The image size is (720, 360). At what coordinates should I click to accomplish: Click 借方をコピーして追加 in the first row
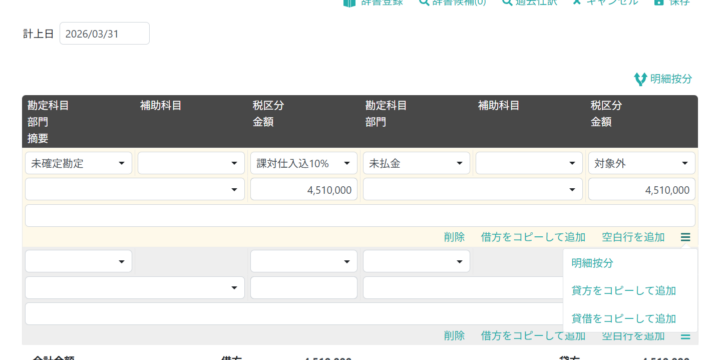(533, 237)
